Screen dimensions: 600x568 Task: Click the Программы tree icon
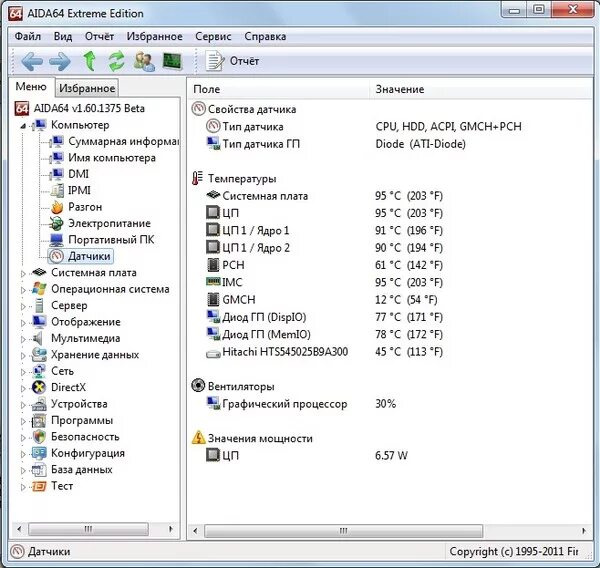39,421
